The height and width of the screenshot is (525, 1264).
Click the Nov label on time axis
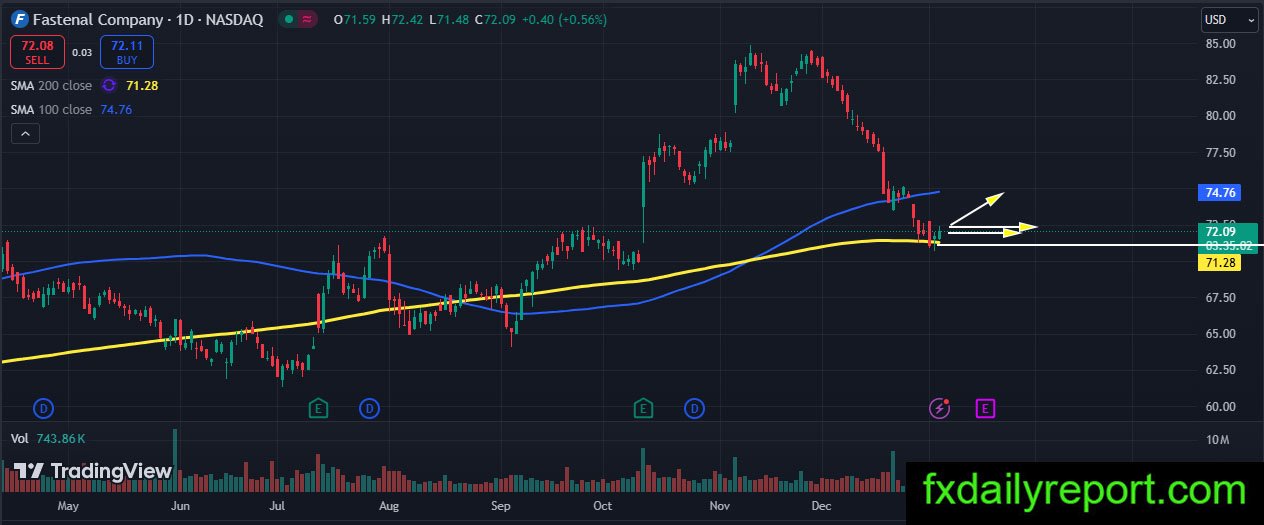tap(718, 507)
